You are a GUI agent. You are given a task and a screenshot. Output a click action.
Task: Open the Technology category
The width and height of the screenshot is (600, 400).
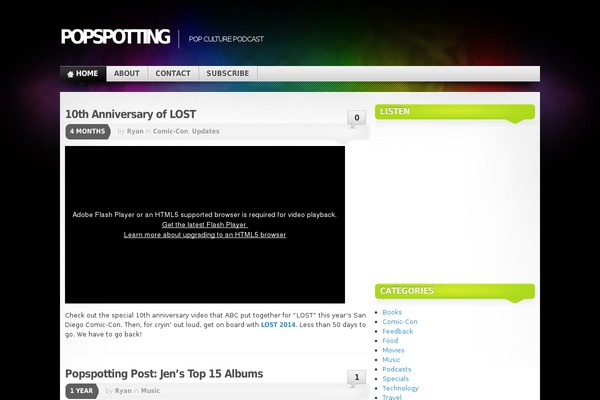[400, 388]
